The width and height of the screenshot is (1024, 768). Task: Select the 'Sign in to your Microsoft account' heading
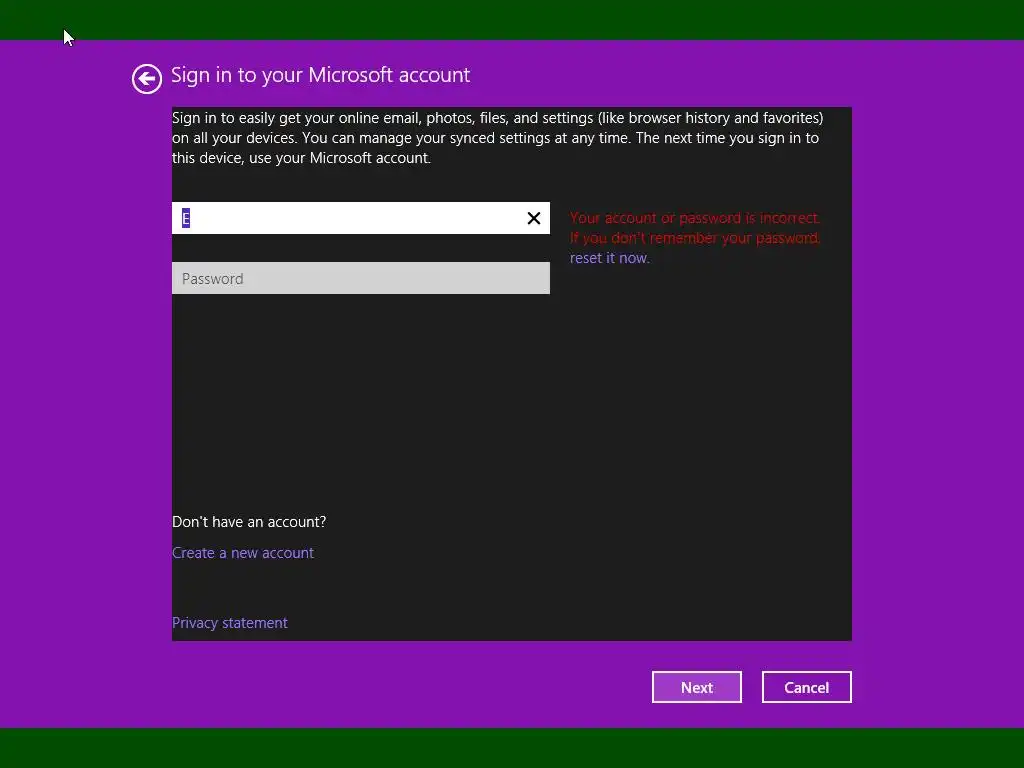pyautogui.click(x=320, y=75)
